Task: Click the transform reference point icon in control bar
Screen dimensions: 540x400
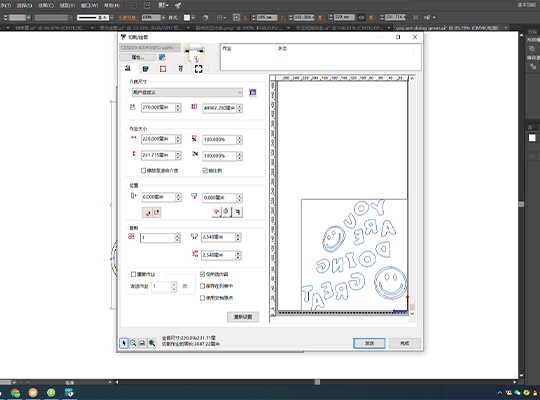Action: coord(236,17)
